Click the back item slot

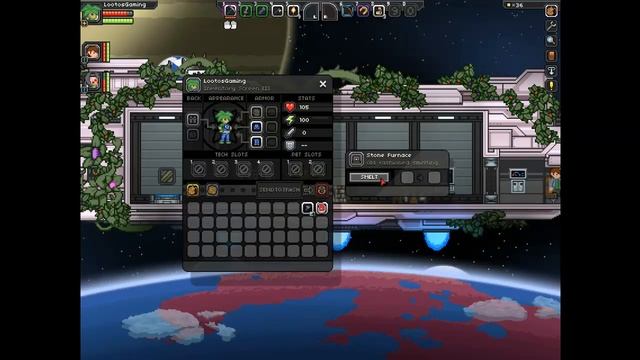click(x=193, y=119)
